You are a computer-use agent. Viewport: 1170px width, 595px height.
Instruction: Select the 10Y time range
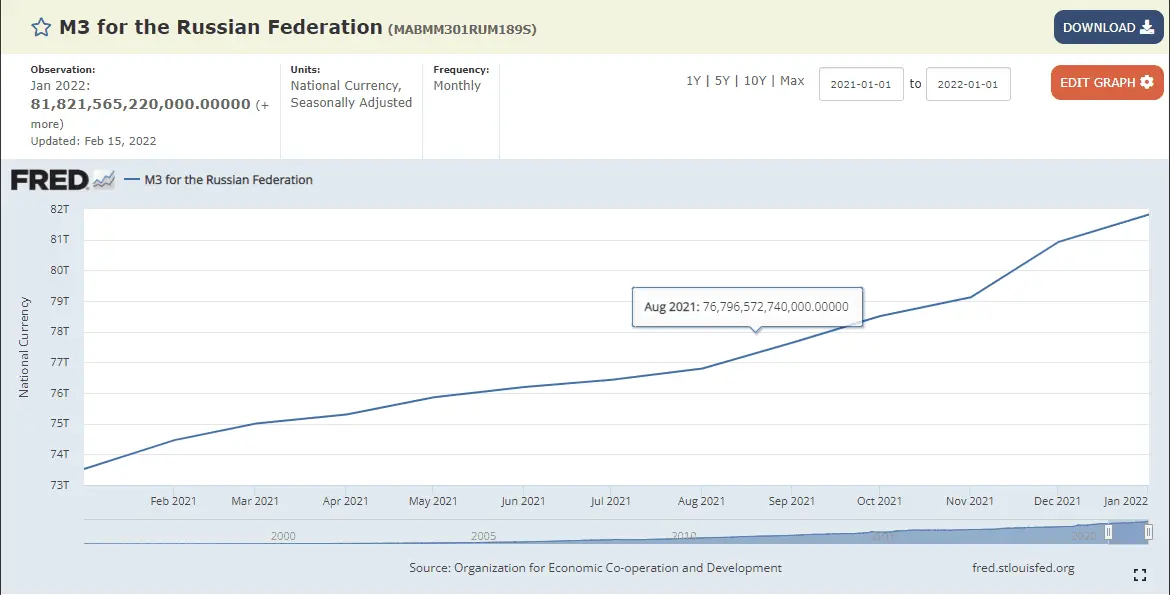[x=754, y=81]
